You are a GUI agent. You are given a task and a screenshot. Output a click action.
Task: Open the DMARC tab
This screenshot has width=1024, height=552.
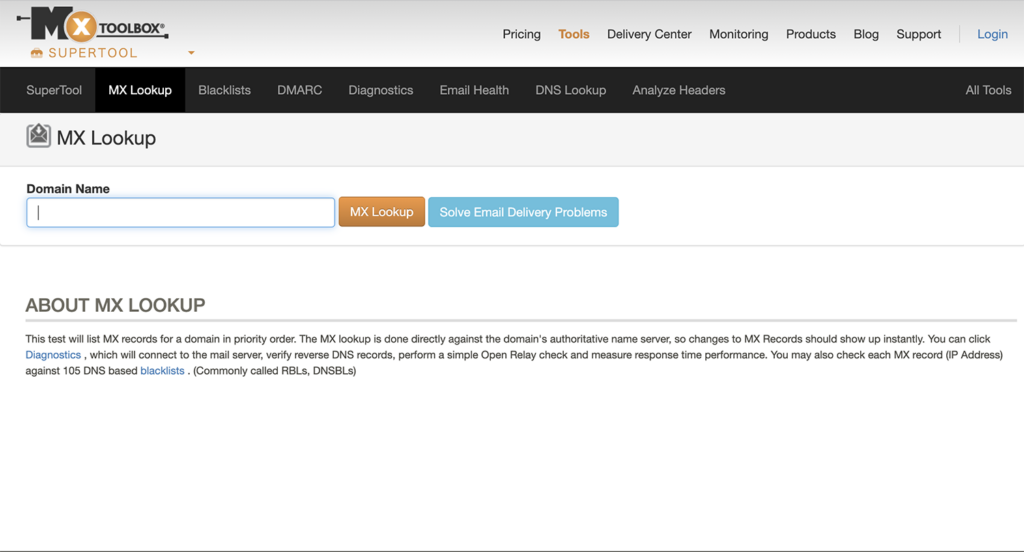[299, 90]
